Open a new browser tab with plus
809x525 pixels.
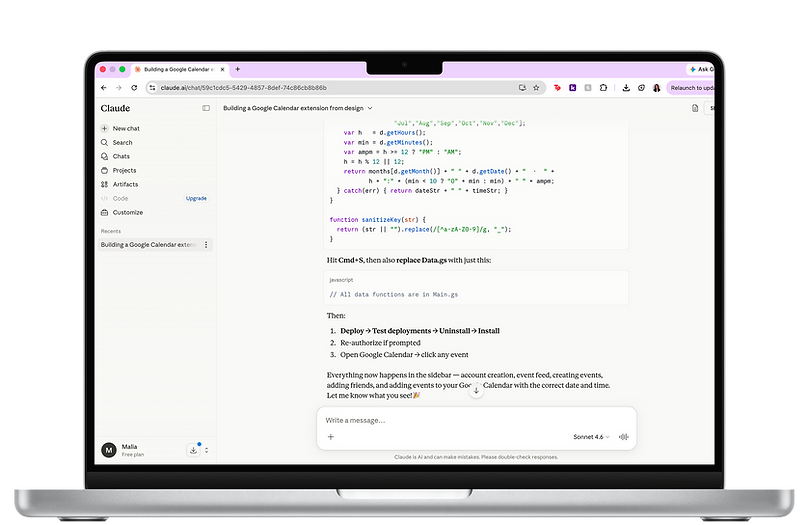tap(238, 69)
